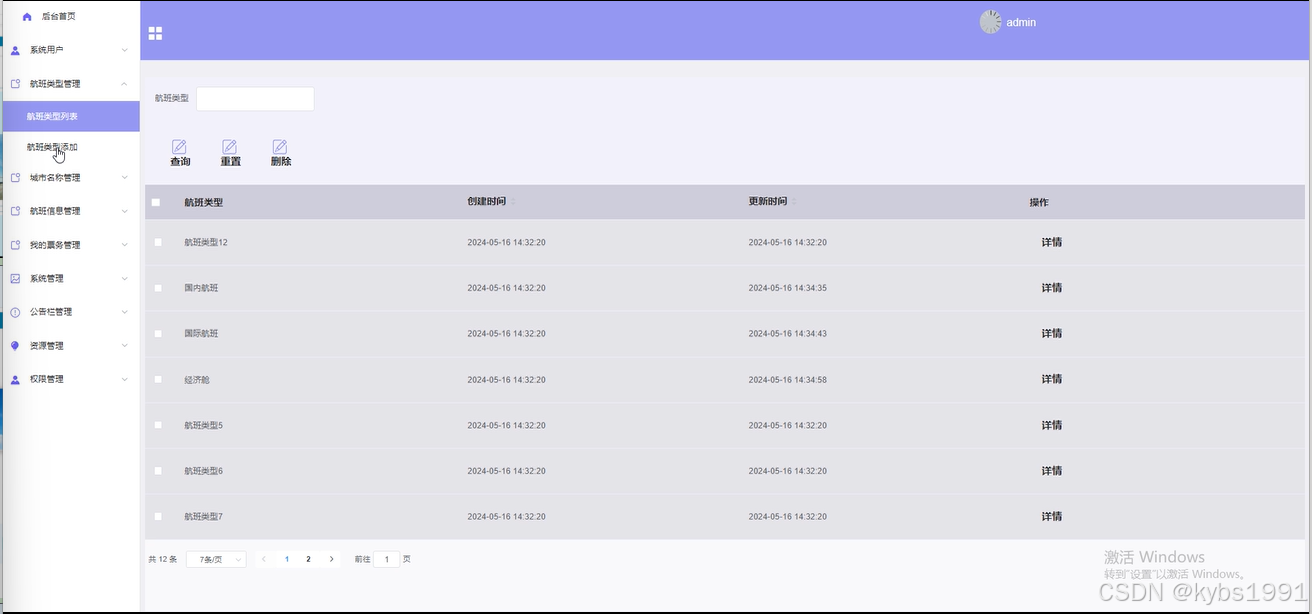Open 详情 for 国内航班
The height and width of the screenshot is (614, 1312).
tap(1051, 288)
